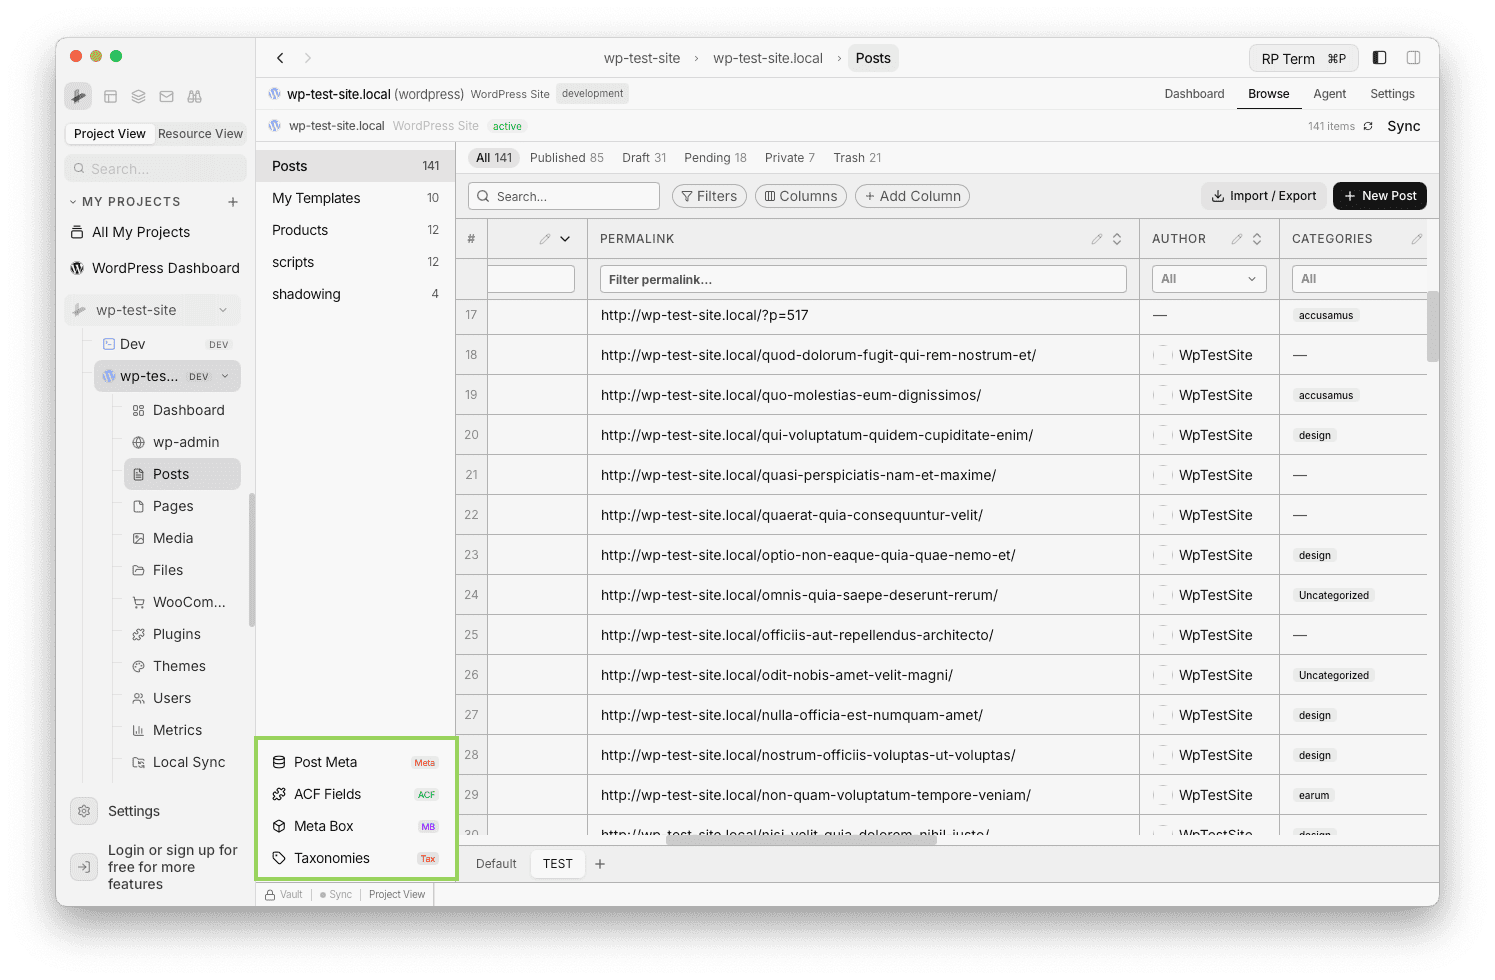Click the pencil edit icon in Permalink header
This screenshot has width=1495, height=980.
[x=1097, y=239]
